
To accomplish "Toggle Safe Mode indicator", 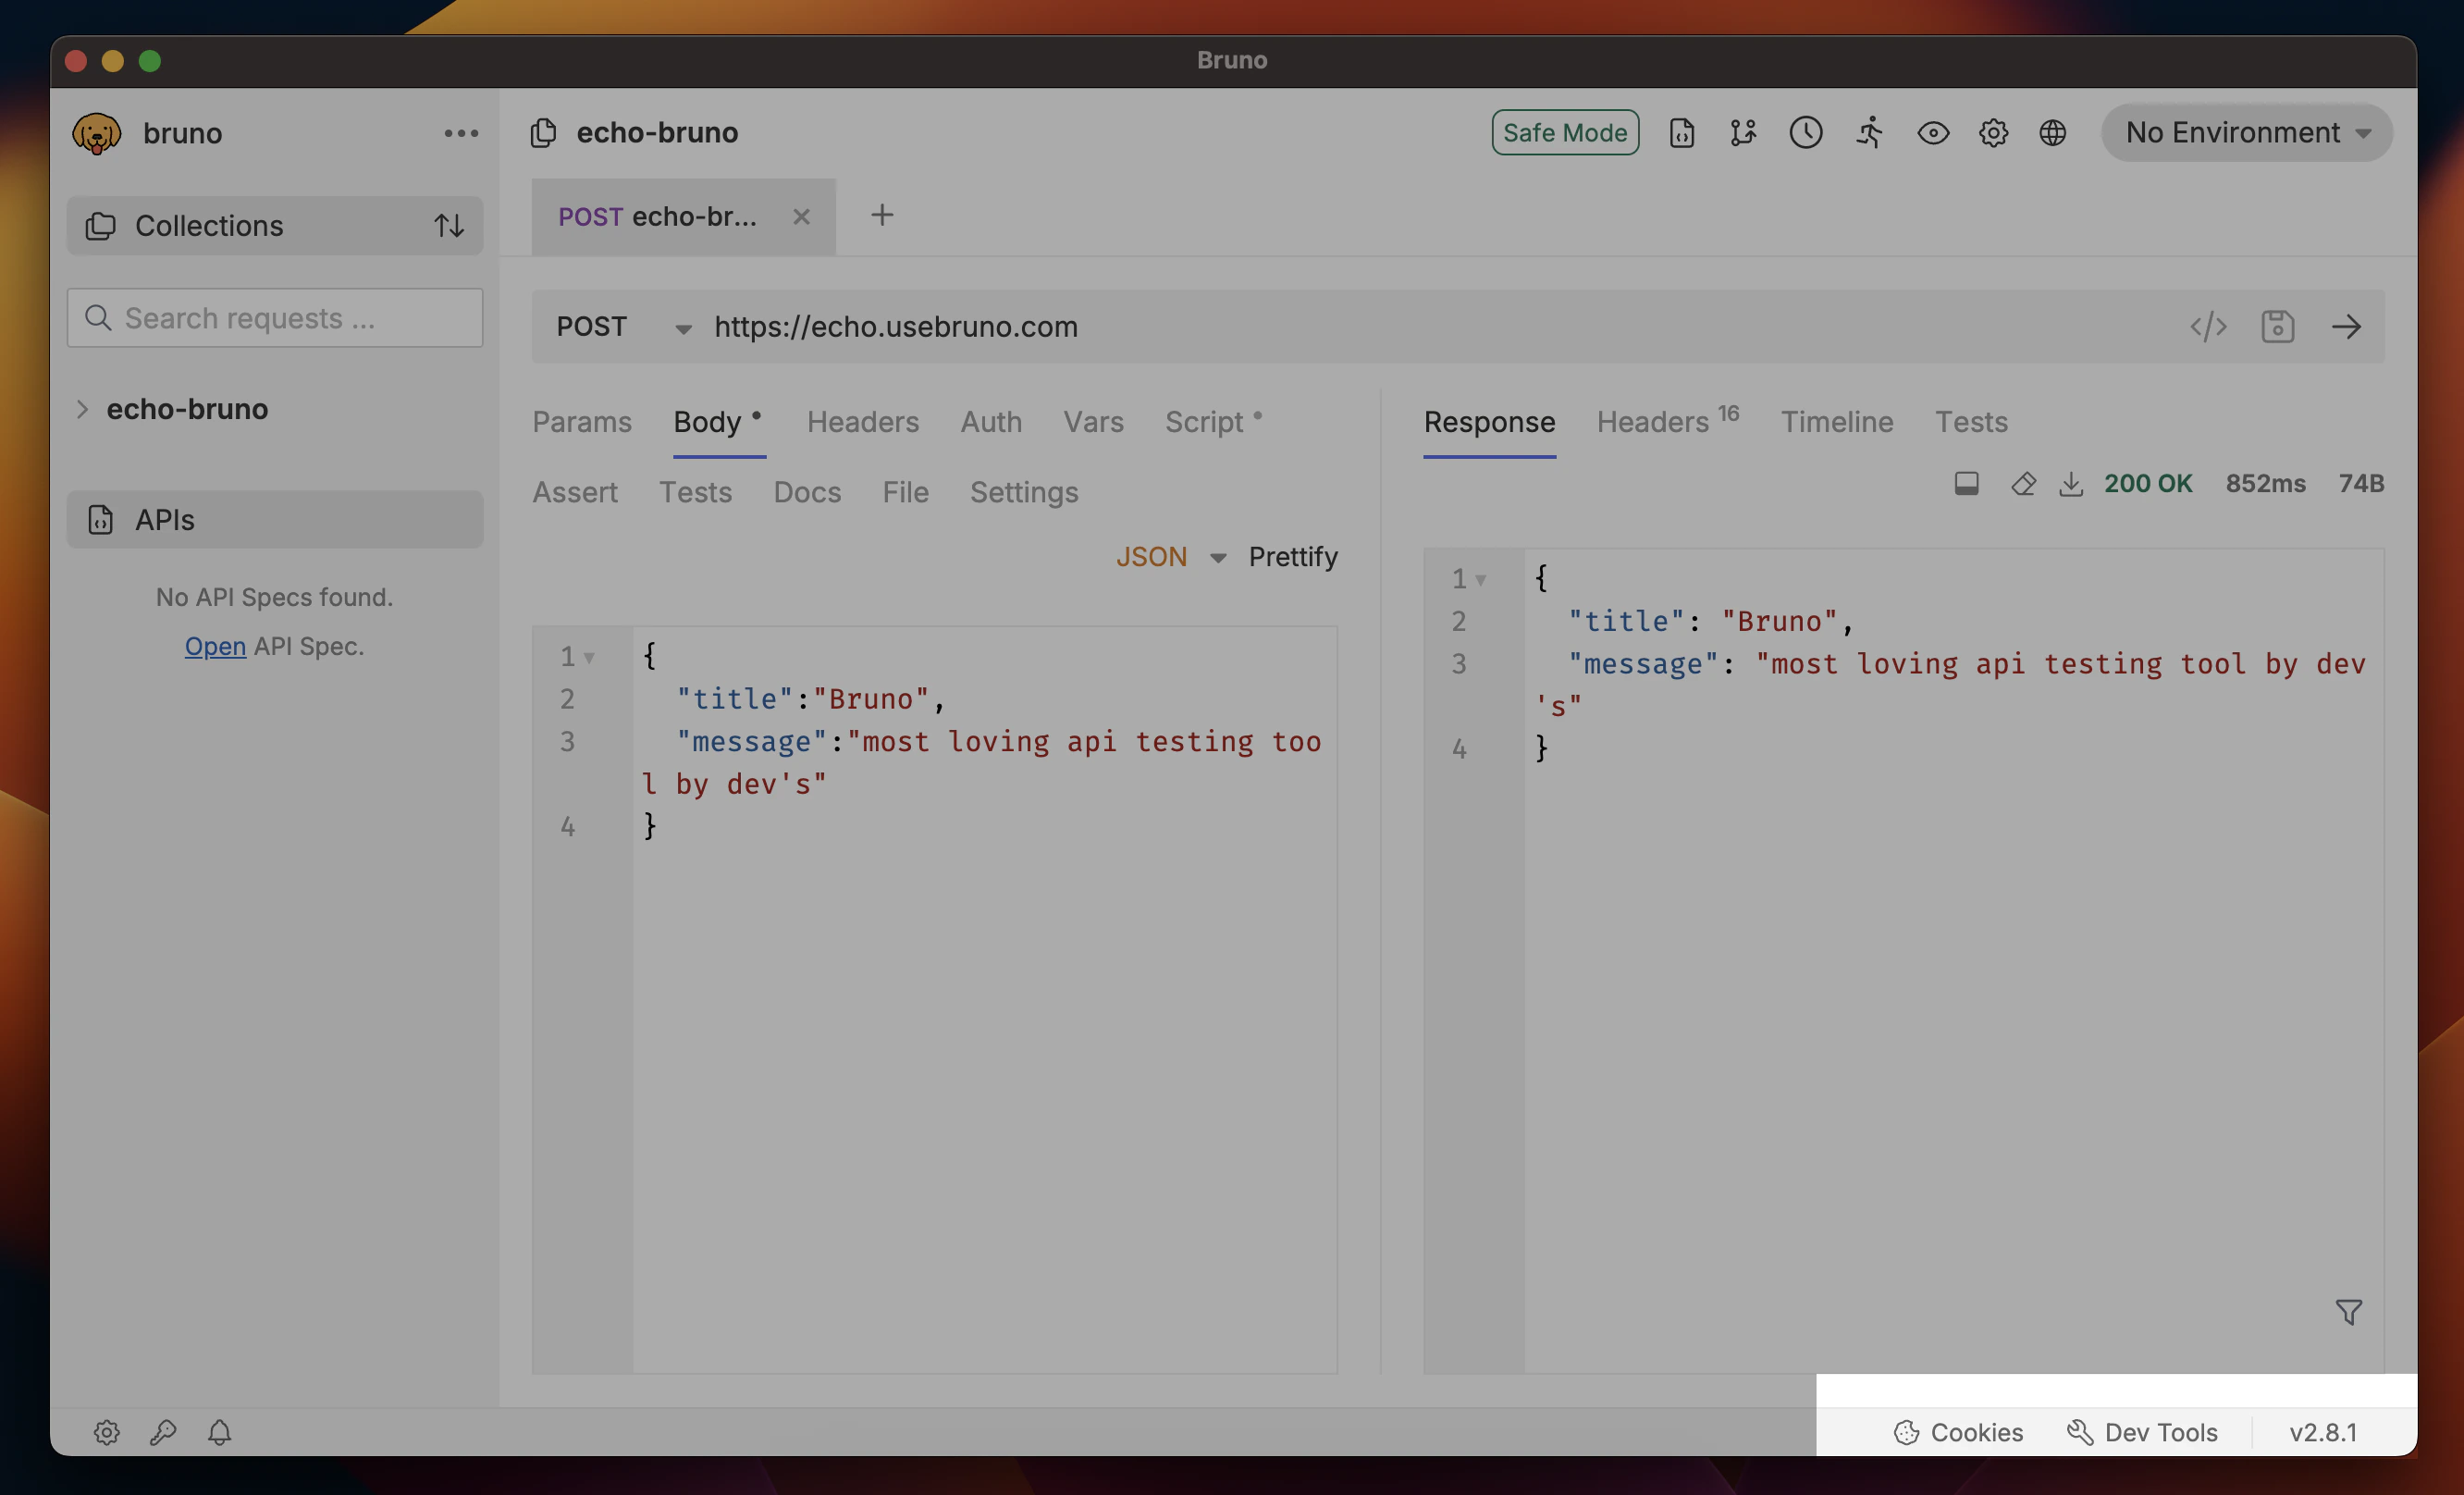I will 1564,132.
